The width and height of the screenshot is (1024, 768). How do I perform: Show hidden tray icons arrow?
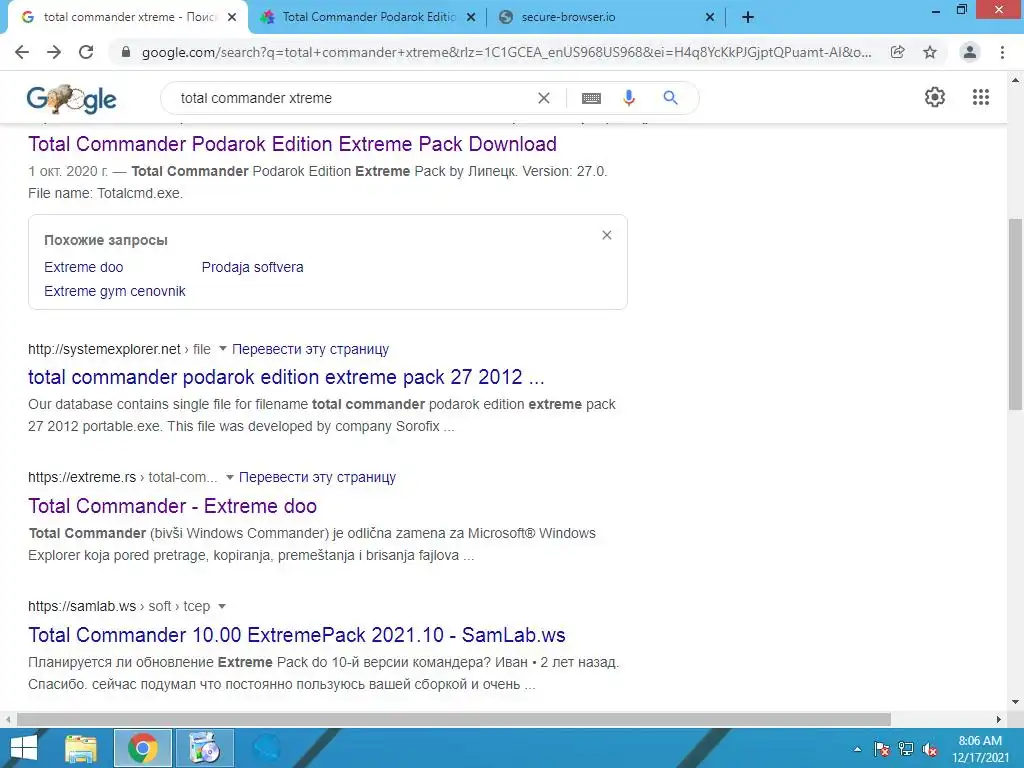pyautogui.click(x=857, y=749)
